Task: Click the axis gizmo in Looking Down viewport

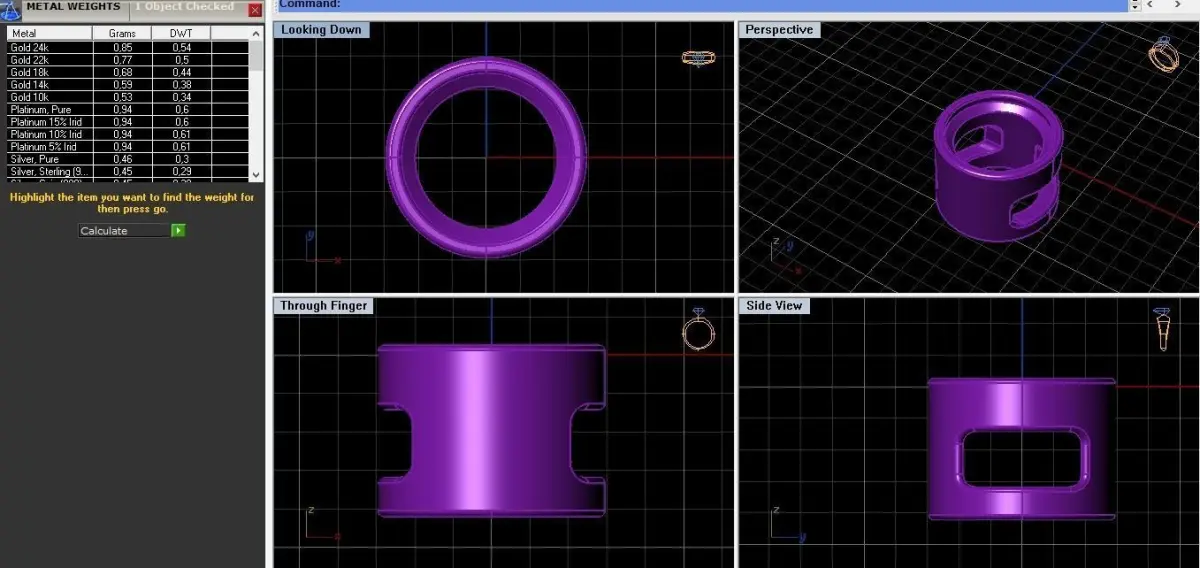Action: coord(322,249)
